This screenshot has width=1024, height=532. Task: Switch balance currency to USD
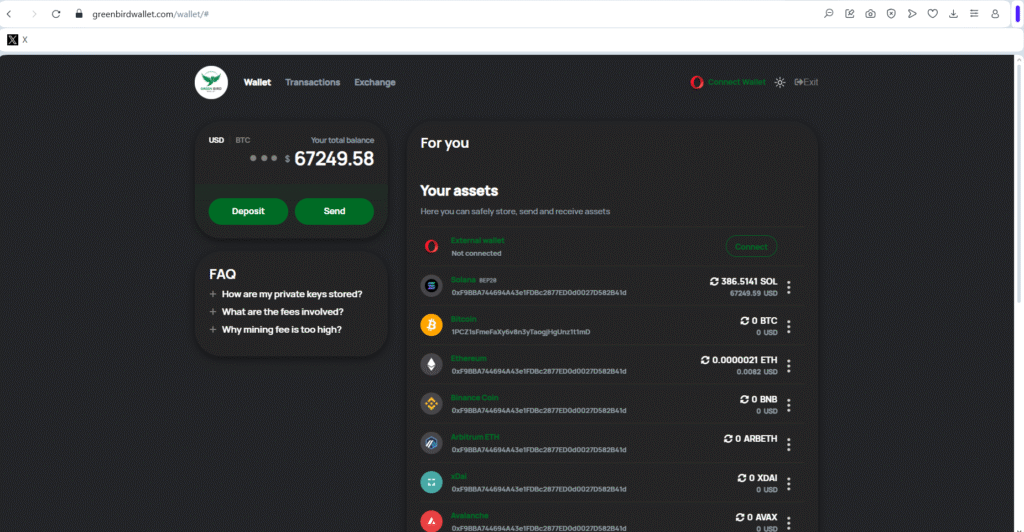(x=216, y=140)
